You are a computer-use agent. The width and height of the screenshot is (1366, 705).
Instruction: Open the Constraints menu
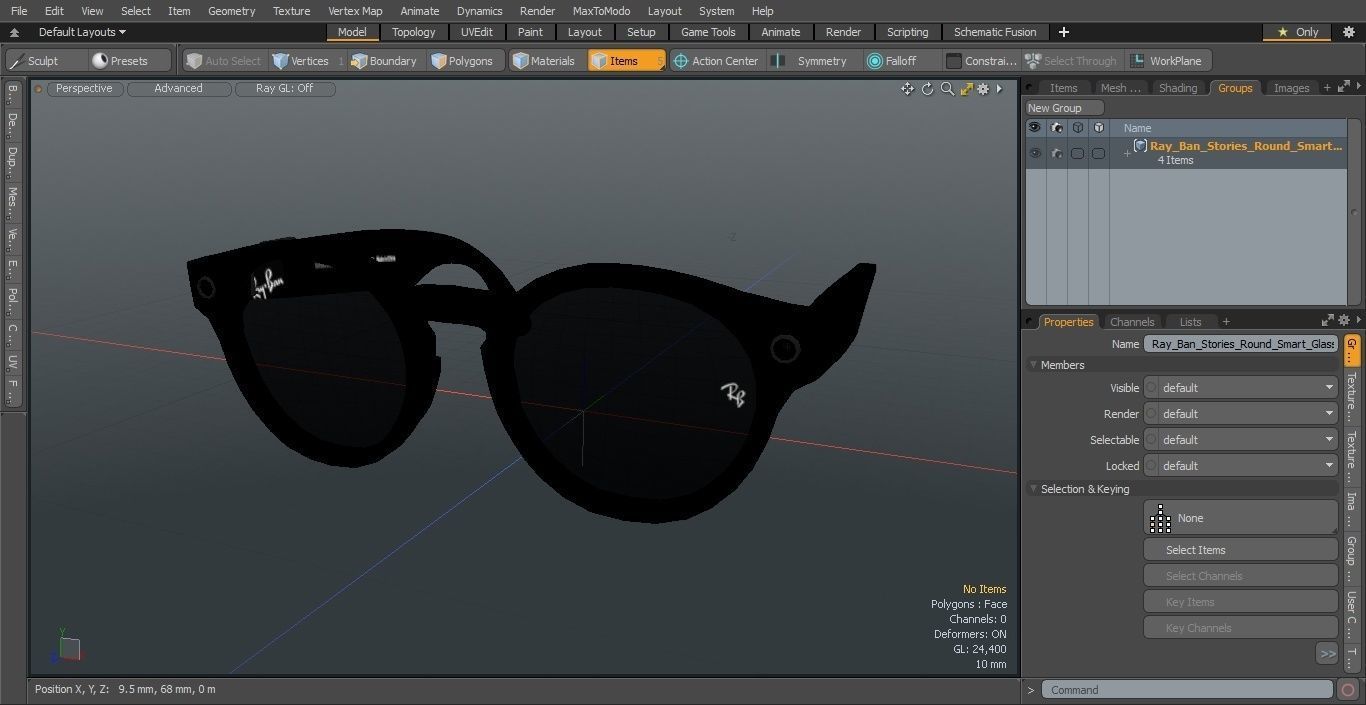click(982, 61)
